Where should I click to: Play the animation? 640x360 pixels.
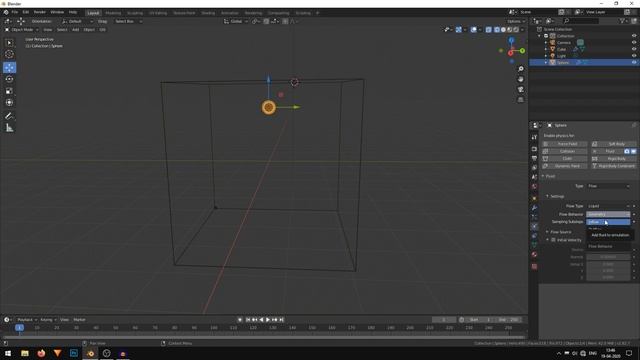click(268, 320)
